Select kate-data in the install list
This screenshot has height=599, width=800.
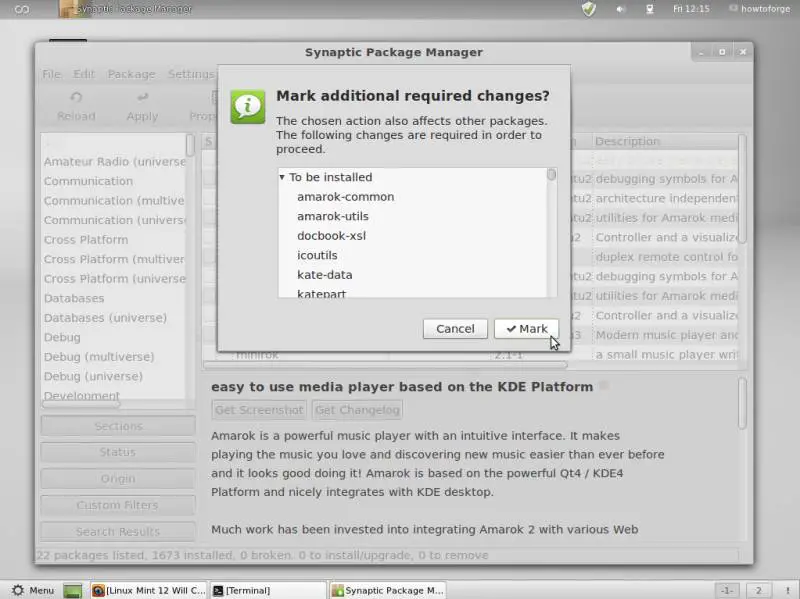click(324, 274)
